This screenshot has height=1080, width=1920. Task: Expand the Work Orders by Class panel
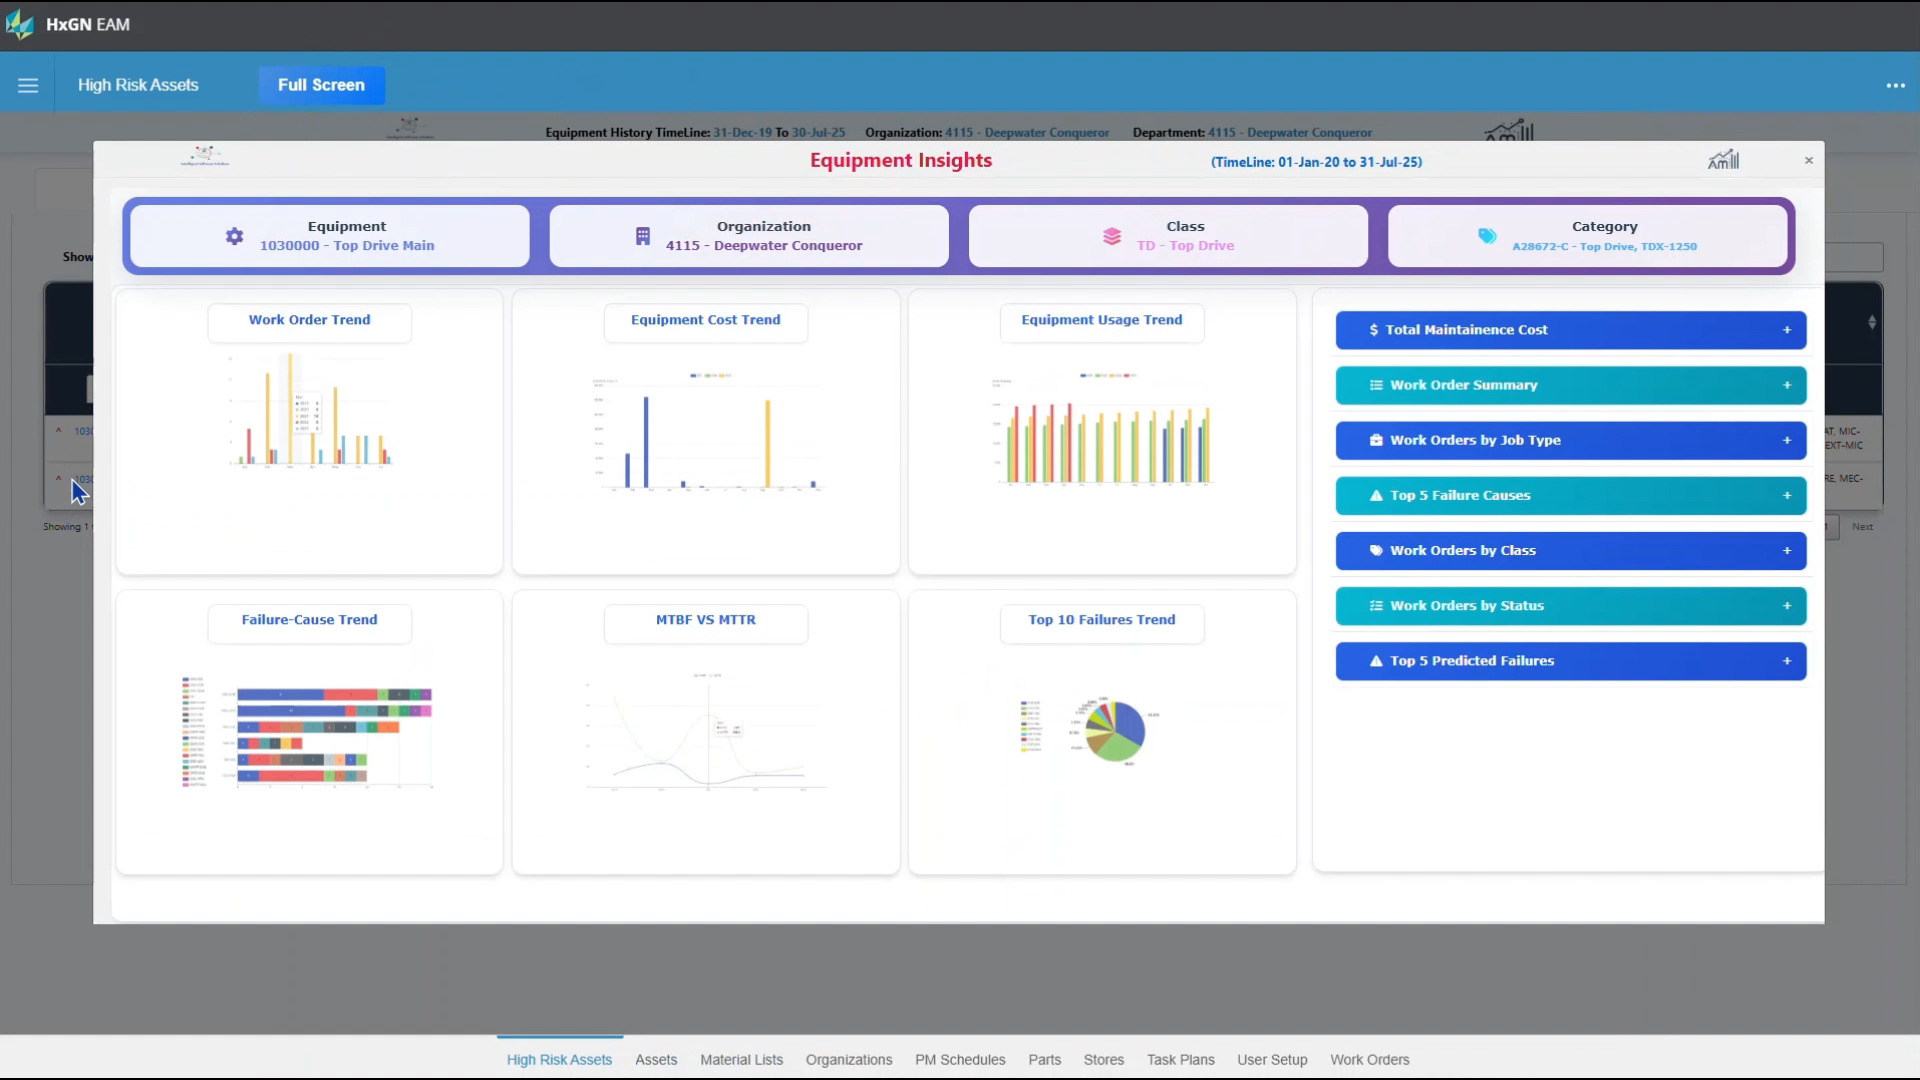(x=1786, y=550)
